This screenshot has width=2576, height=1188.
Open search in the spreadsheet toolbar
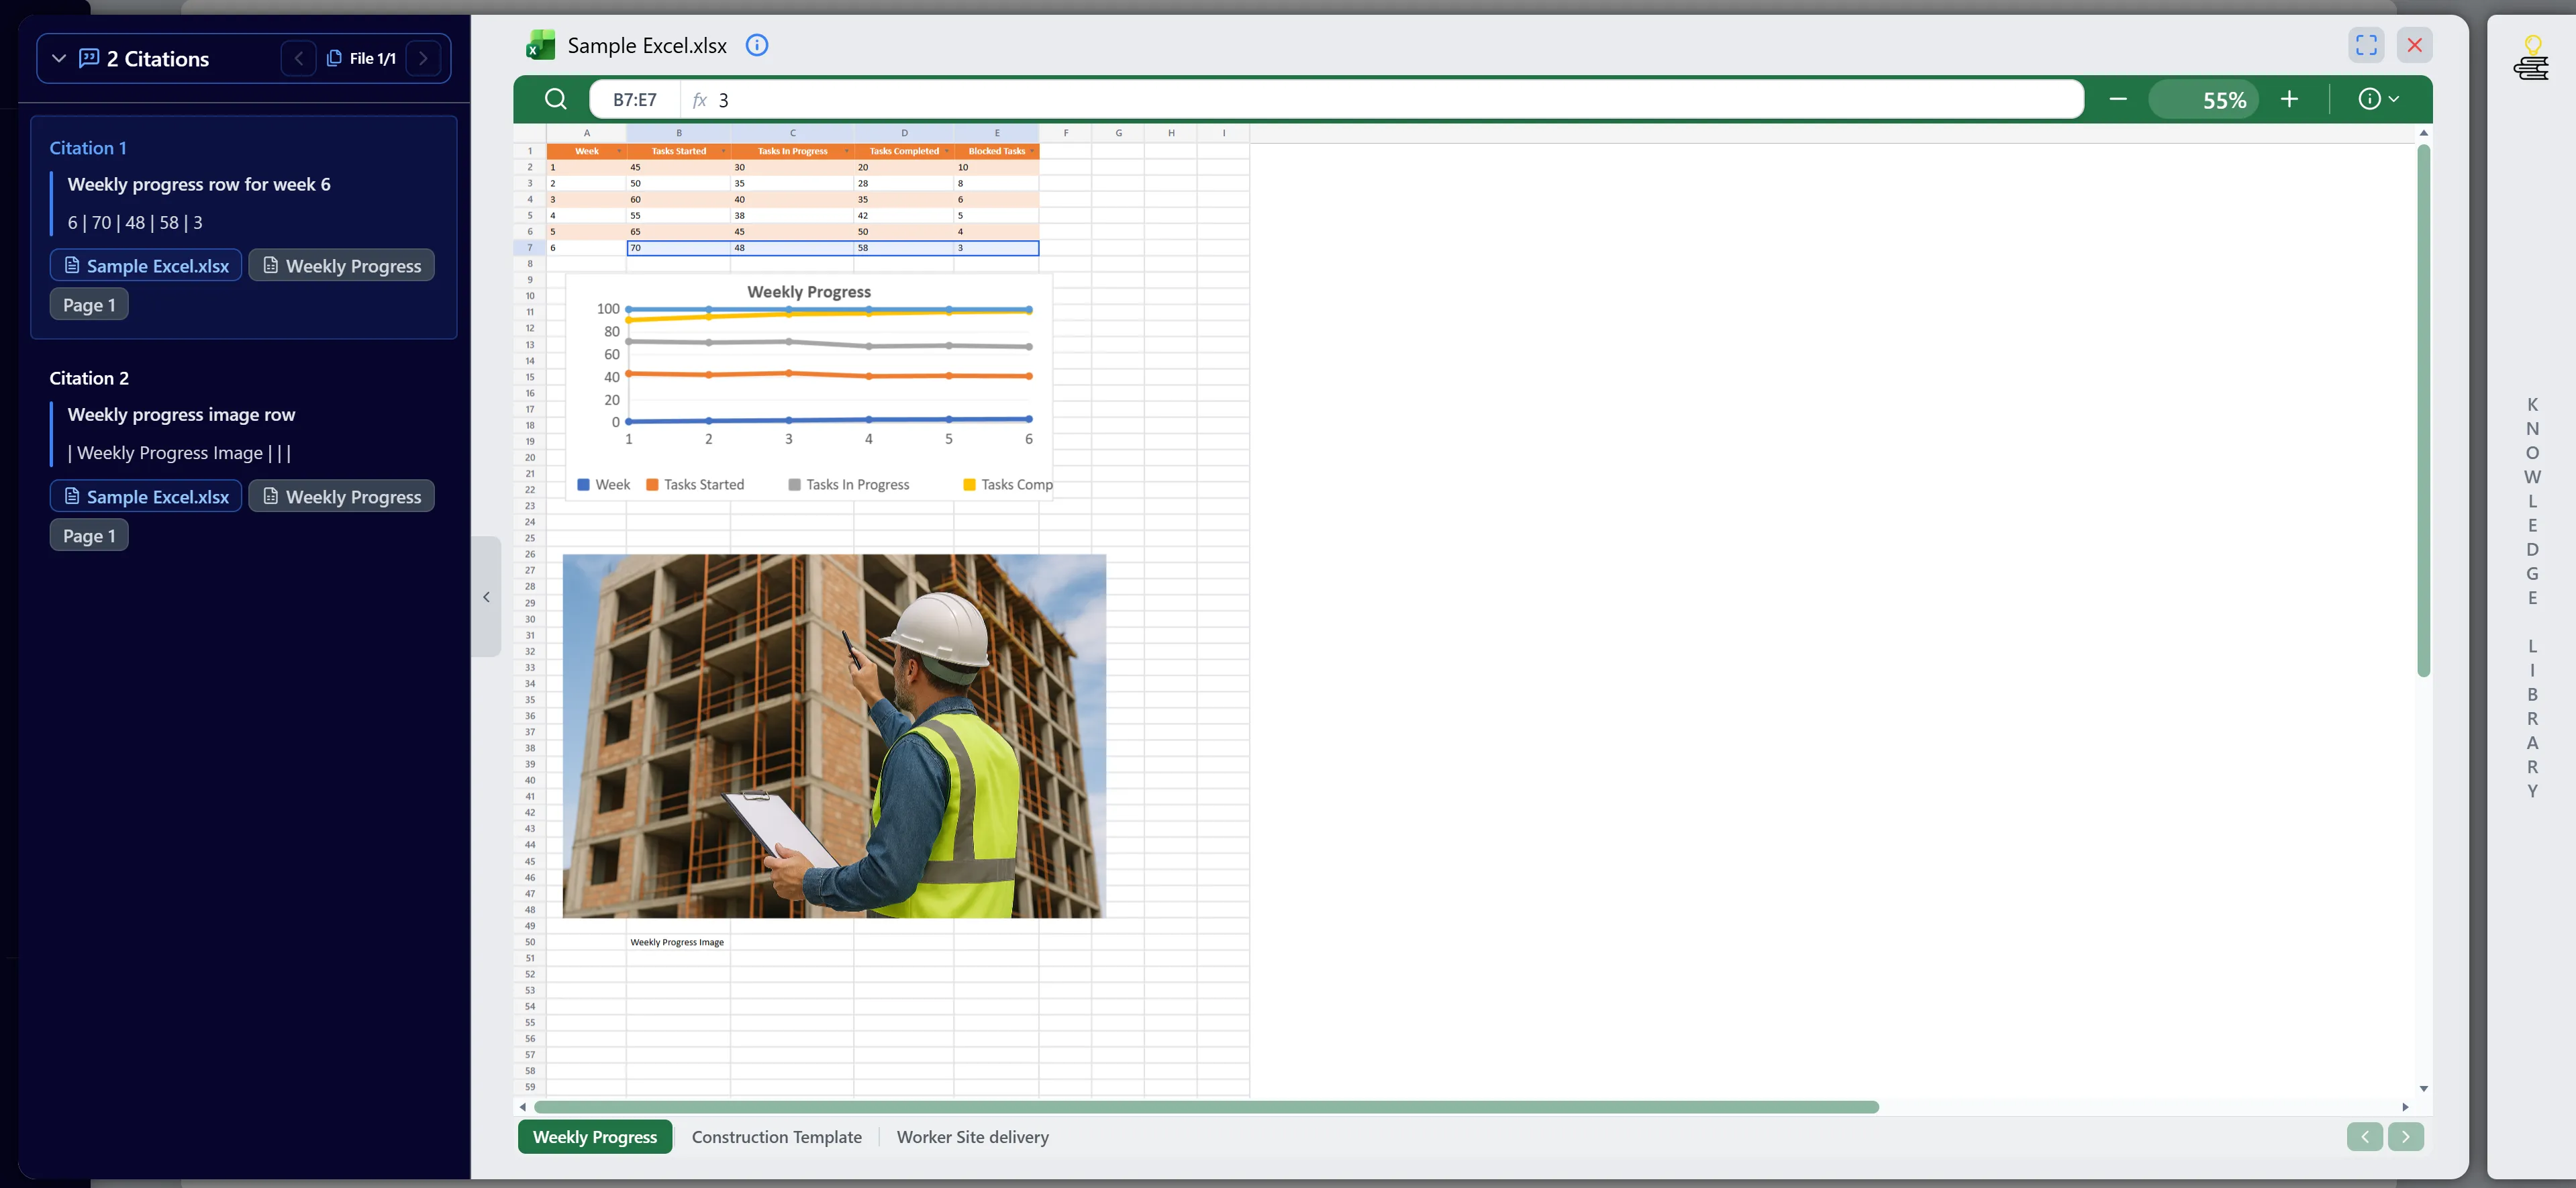tap(556, 99)
